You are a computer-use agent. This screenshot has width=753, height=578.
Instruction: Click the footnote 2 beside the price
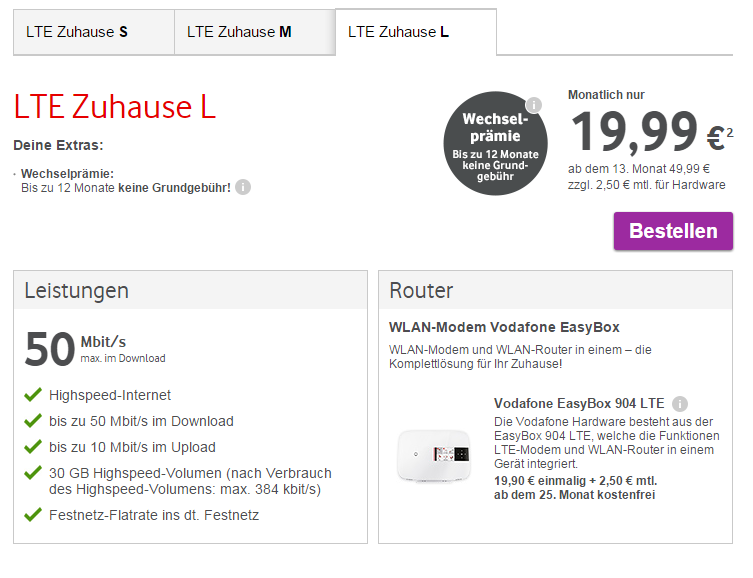730,131
